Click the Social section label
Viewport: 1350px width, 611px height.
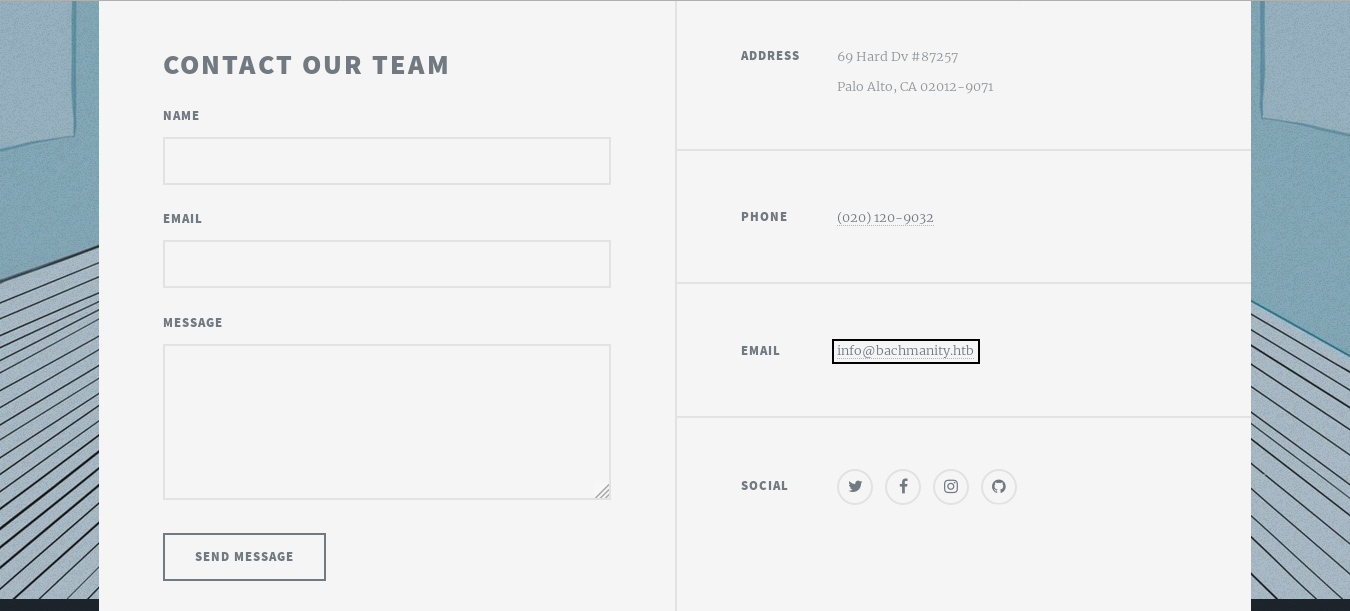[x=764, y=486]
